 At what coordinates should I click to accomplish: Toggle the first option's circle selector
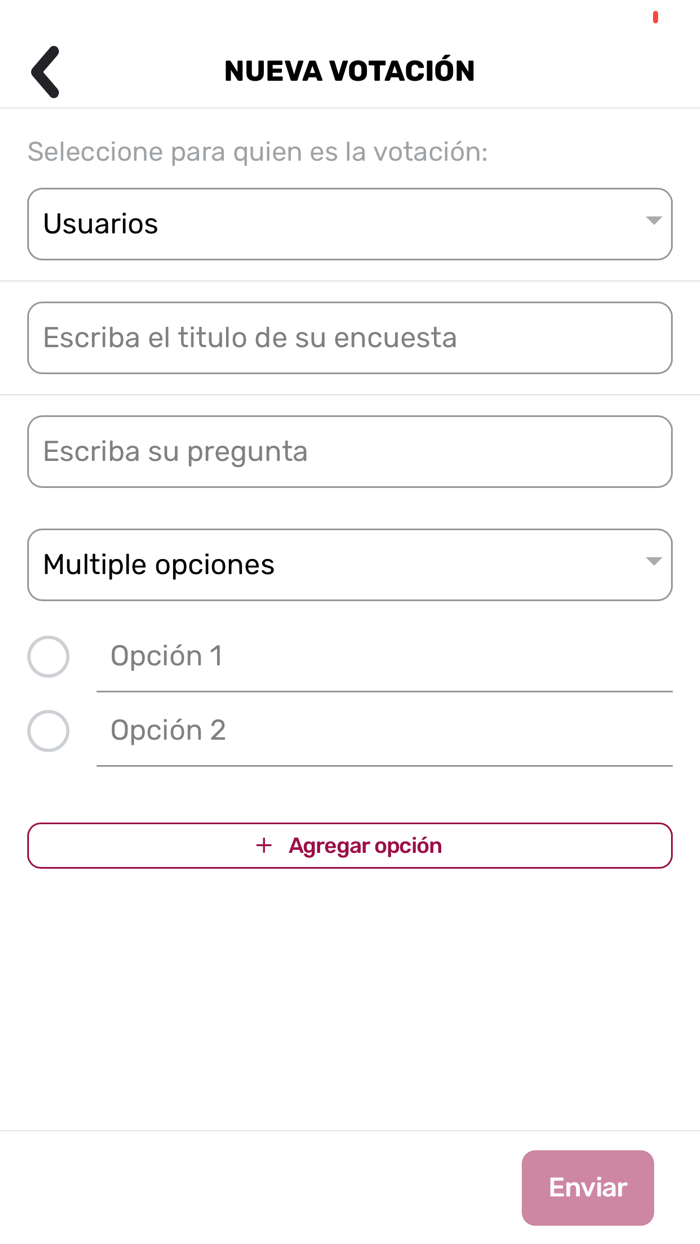coord(48,656)
